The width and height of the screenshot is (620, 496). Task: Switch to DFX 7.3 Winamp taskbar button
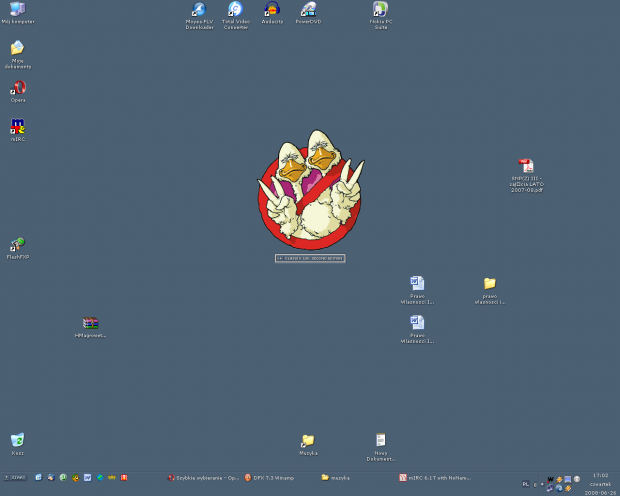270,478
